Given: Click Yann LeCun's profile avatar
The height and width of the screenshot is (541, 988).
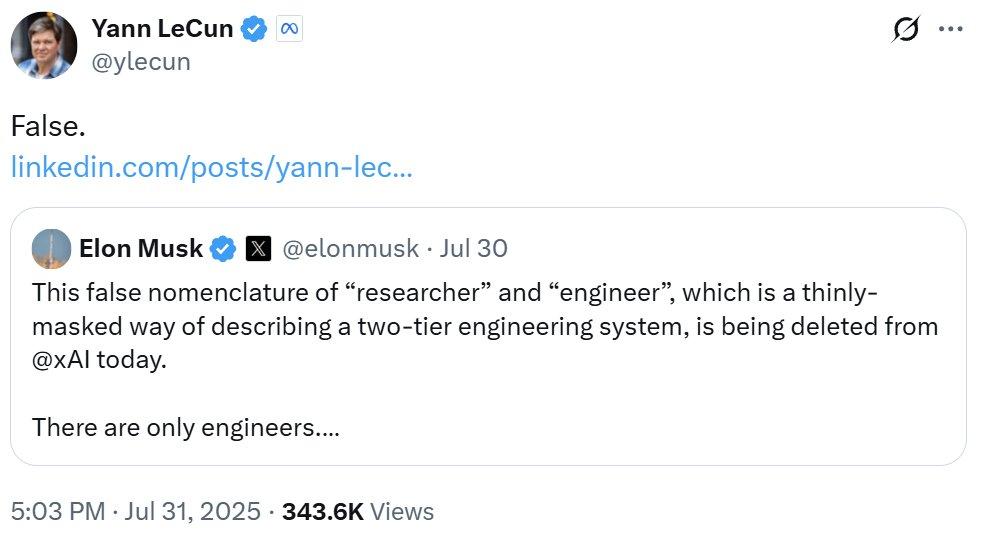Looking at the screenshot, I should click(44, 45).
